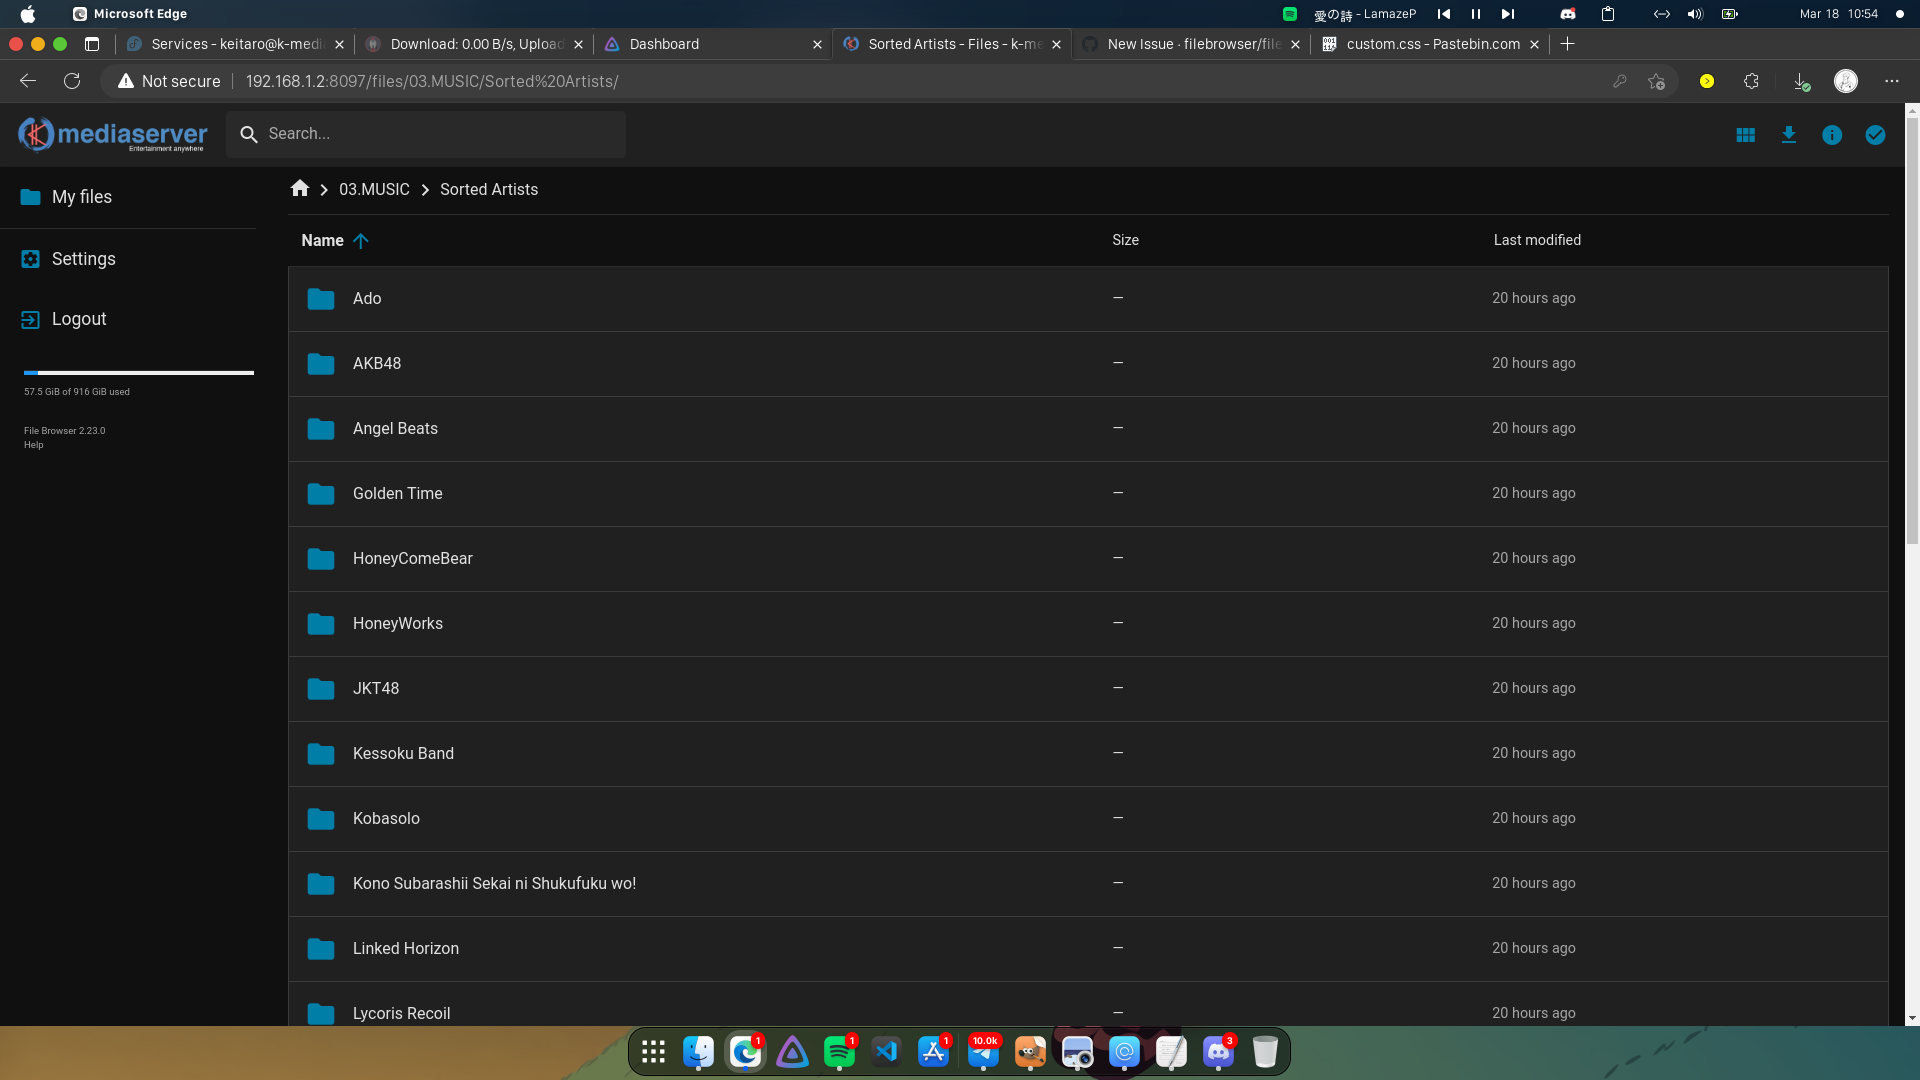Open Edge Downloads from the toolbar
Screen dimensions: 1920x1080
(x=1801, y=81)
